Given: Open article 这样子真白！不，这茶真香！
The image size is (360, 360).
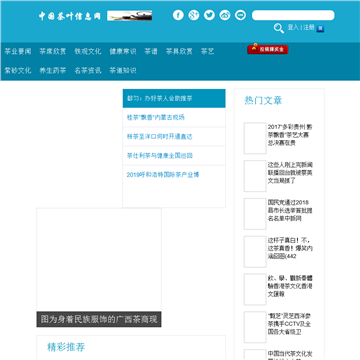Looking at the screenshot, I should coord(290,248).
